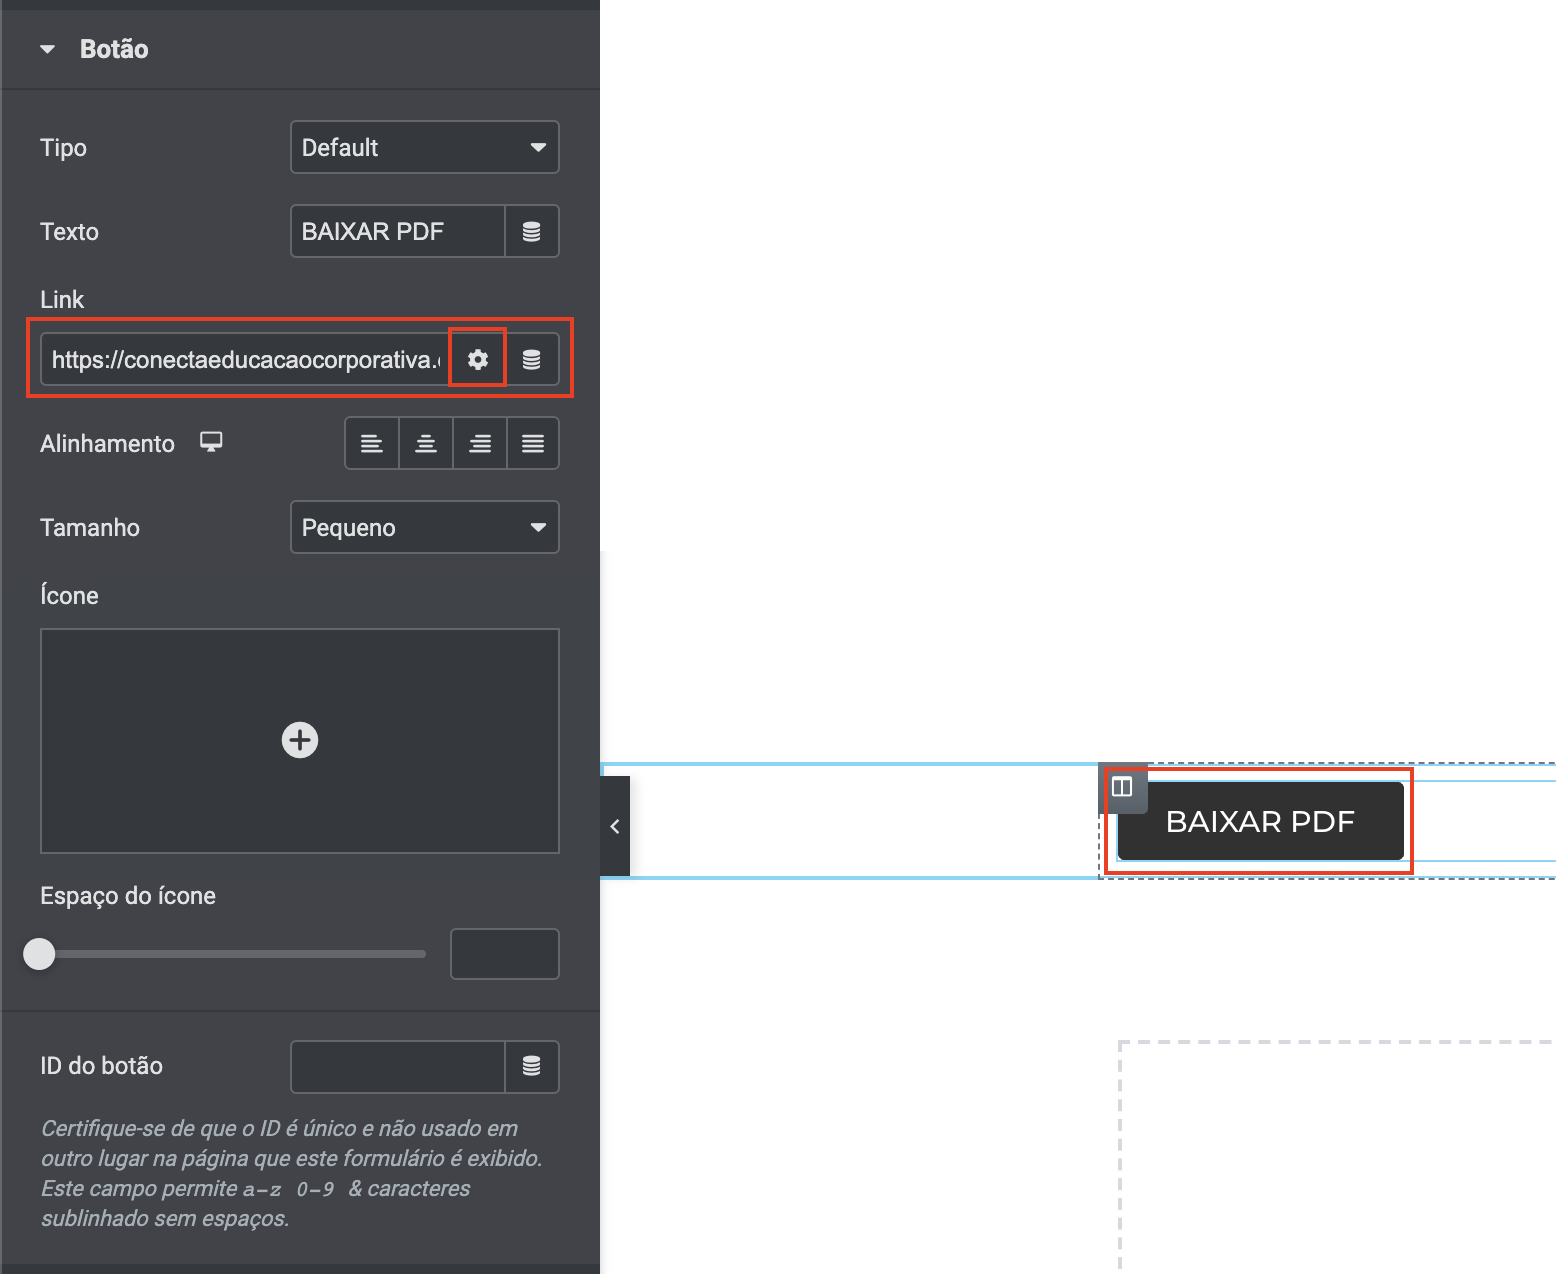
Task: Click the Ícone label text
Action: pos(69,595)
